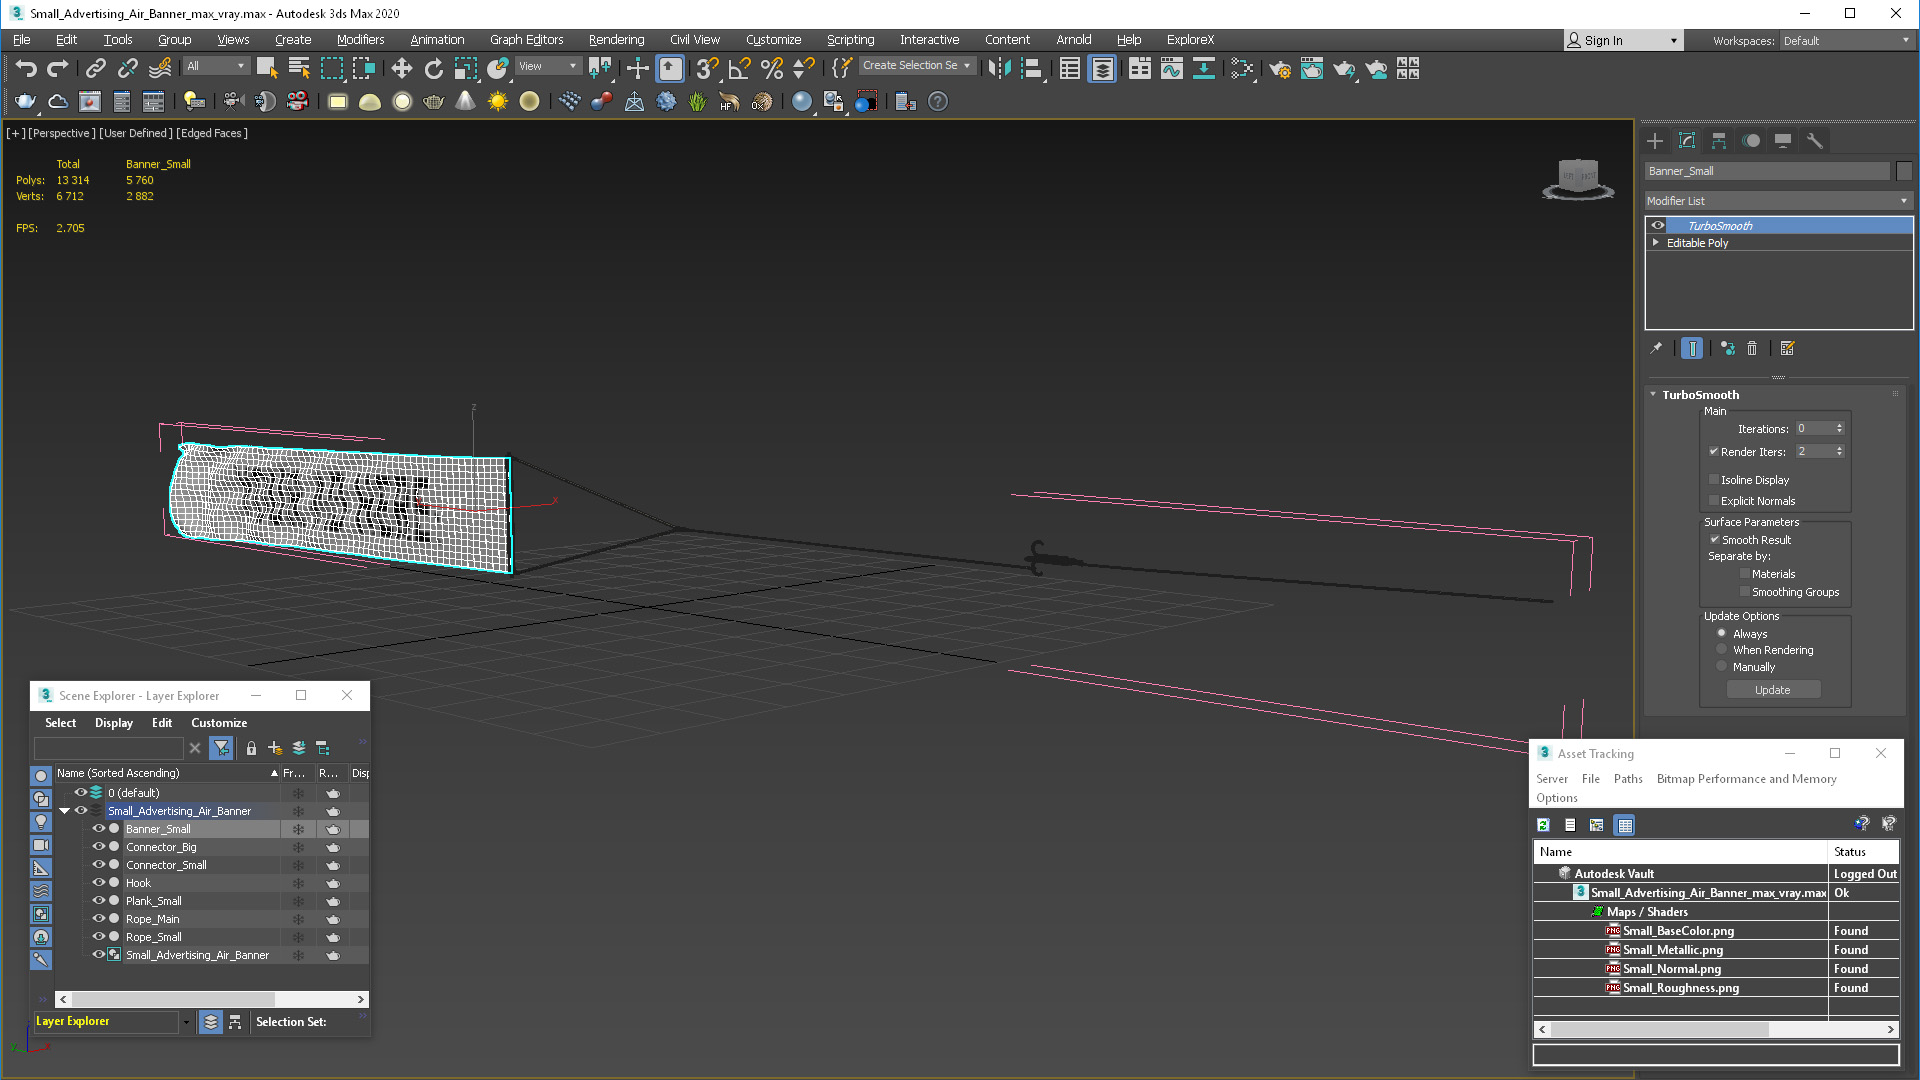Remove modifier with trash icon
The height and width of the screenshot is (1080, 1920).
[1752, 348]
